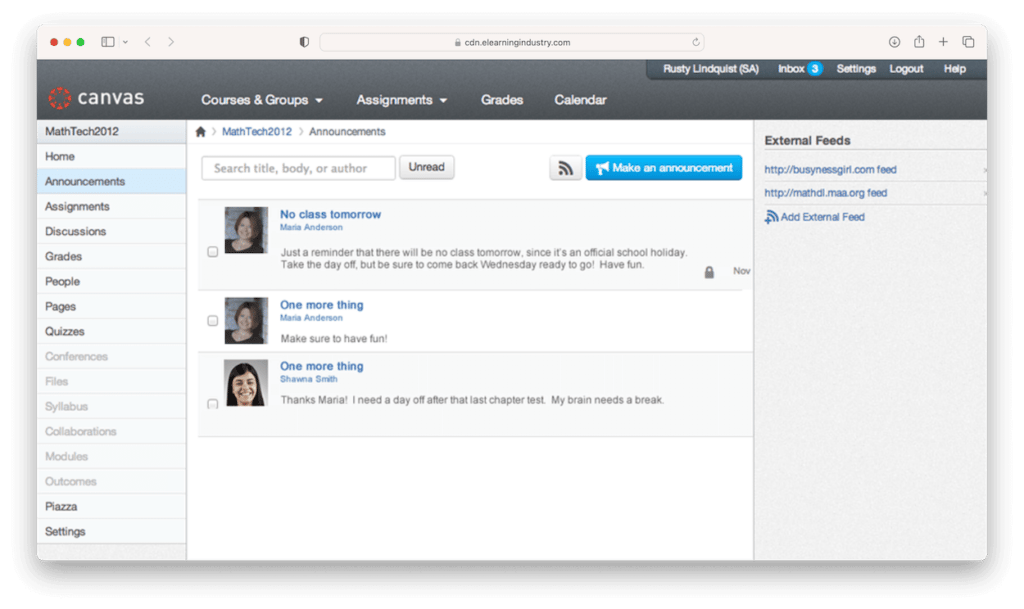Click the Logout link
Image resolution: width=1024 pixels, height=609 pixels.
tap(906, 69)
